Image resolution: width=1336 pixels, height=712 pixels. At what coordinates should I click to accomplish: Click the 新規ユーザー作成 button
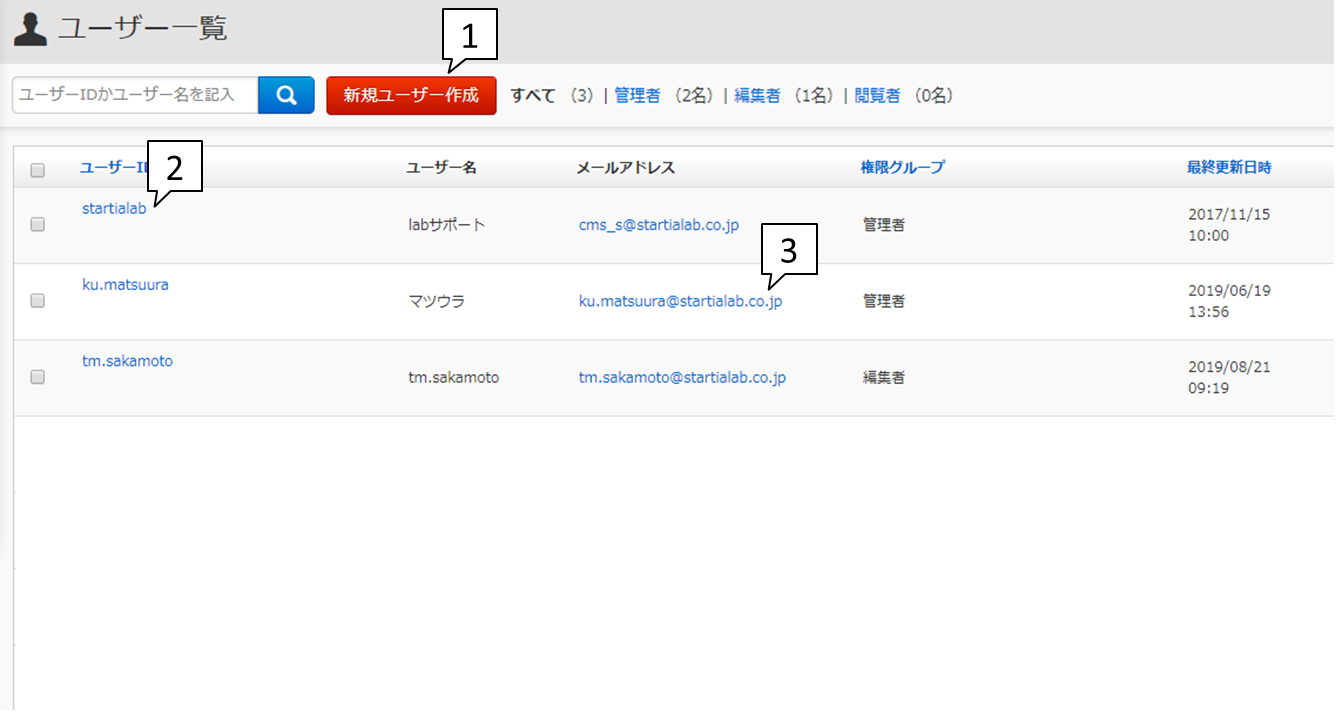[411, 96]
